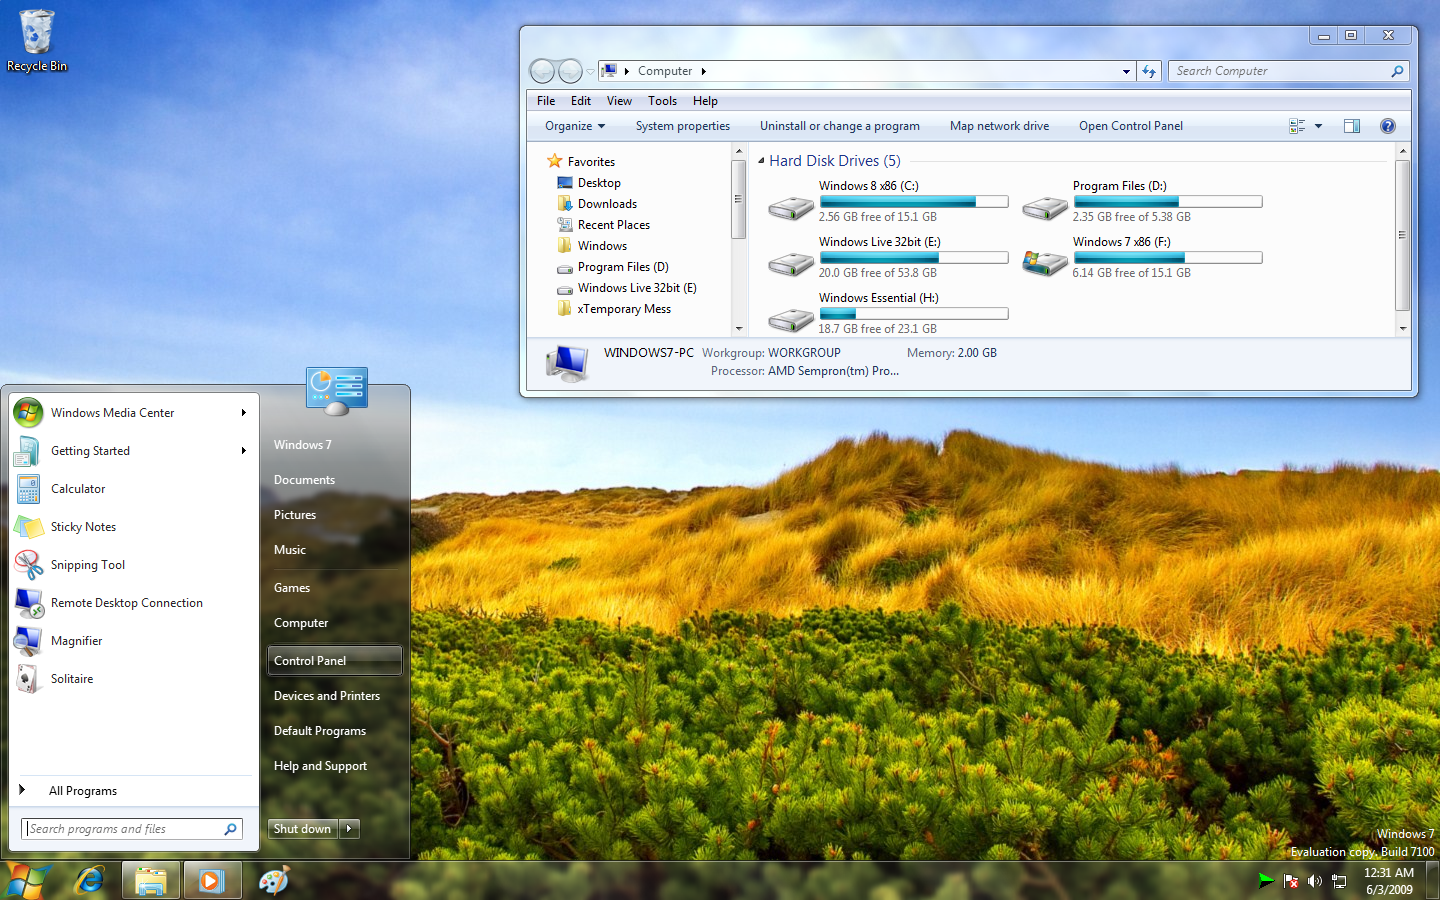Click the Change your view icon
The width and height of the screenshot is (1440, 900).
[x=1297, y=126]
